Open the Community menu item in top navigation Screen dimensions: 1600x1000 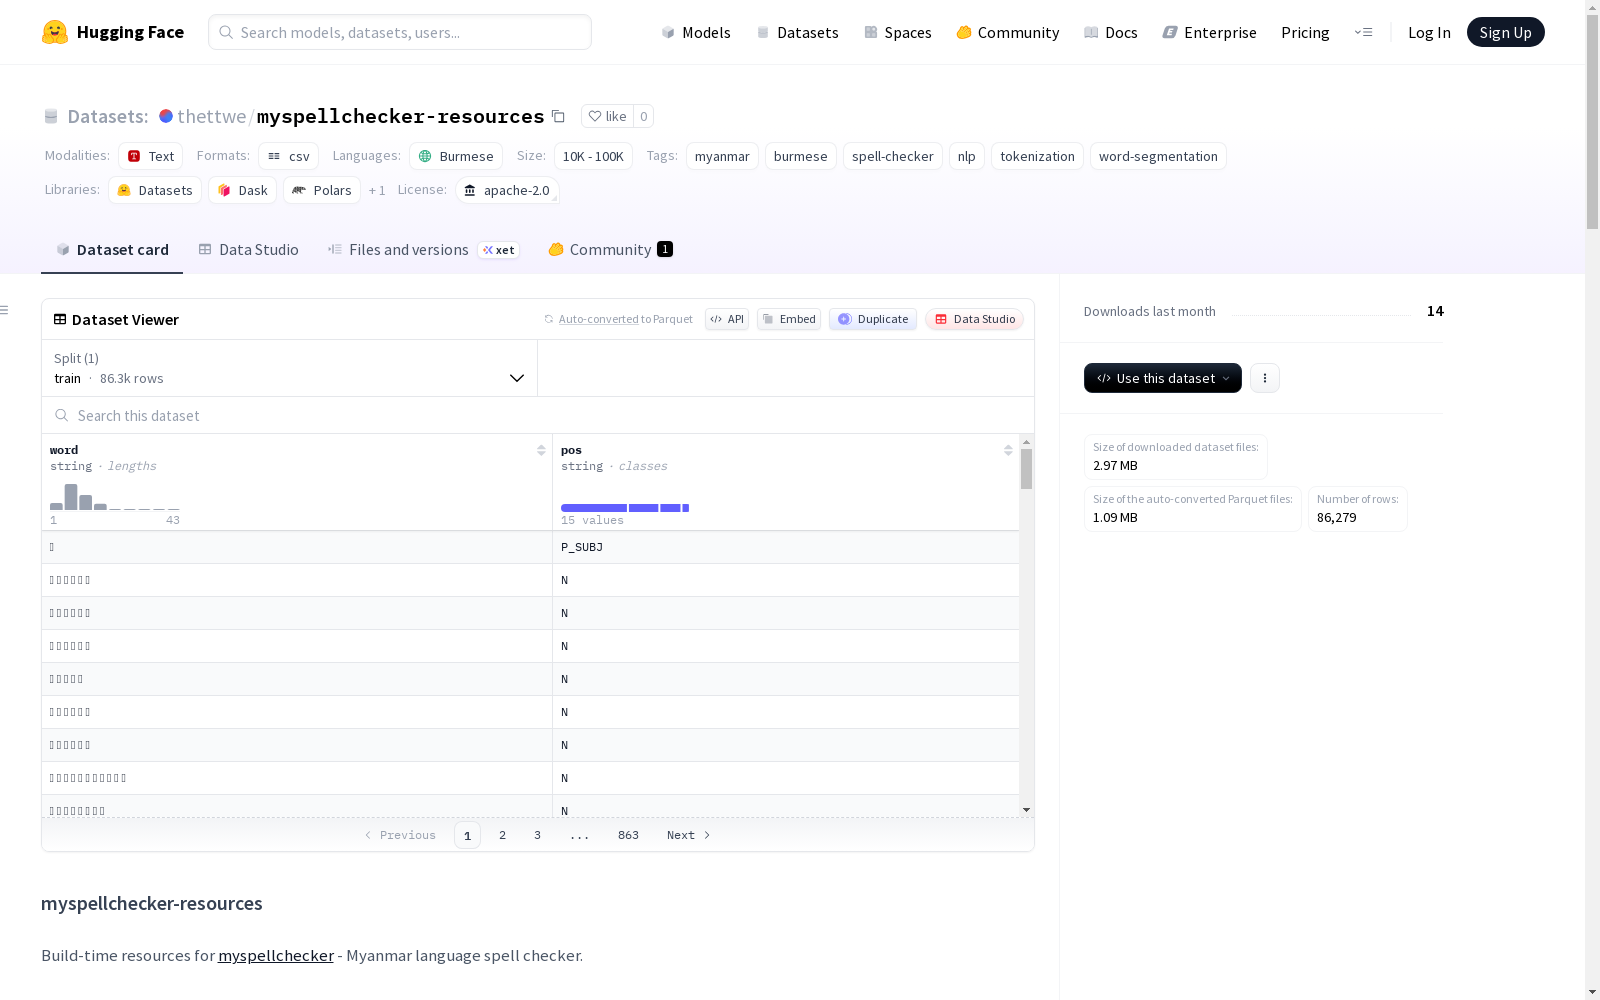coord(1008,32)
